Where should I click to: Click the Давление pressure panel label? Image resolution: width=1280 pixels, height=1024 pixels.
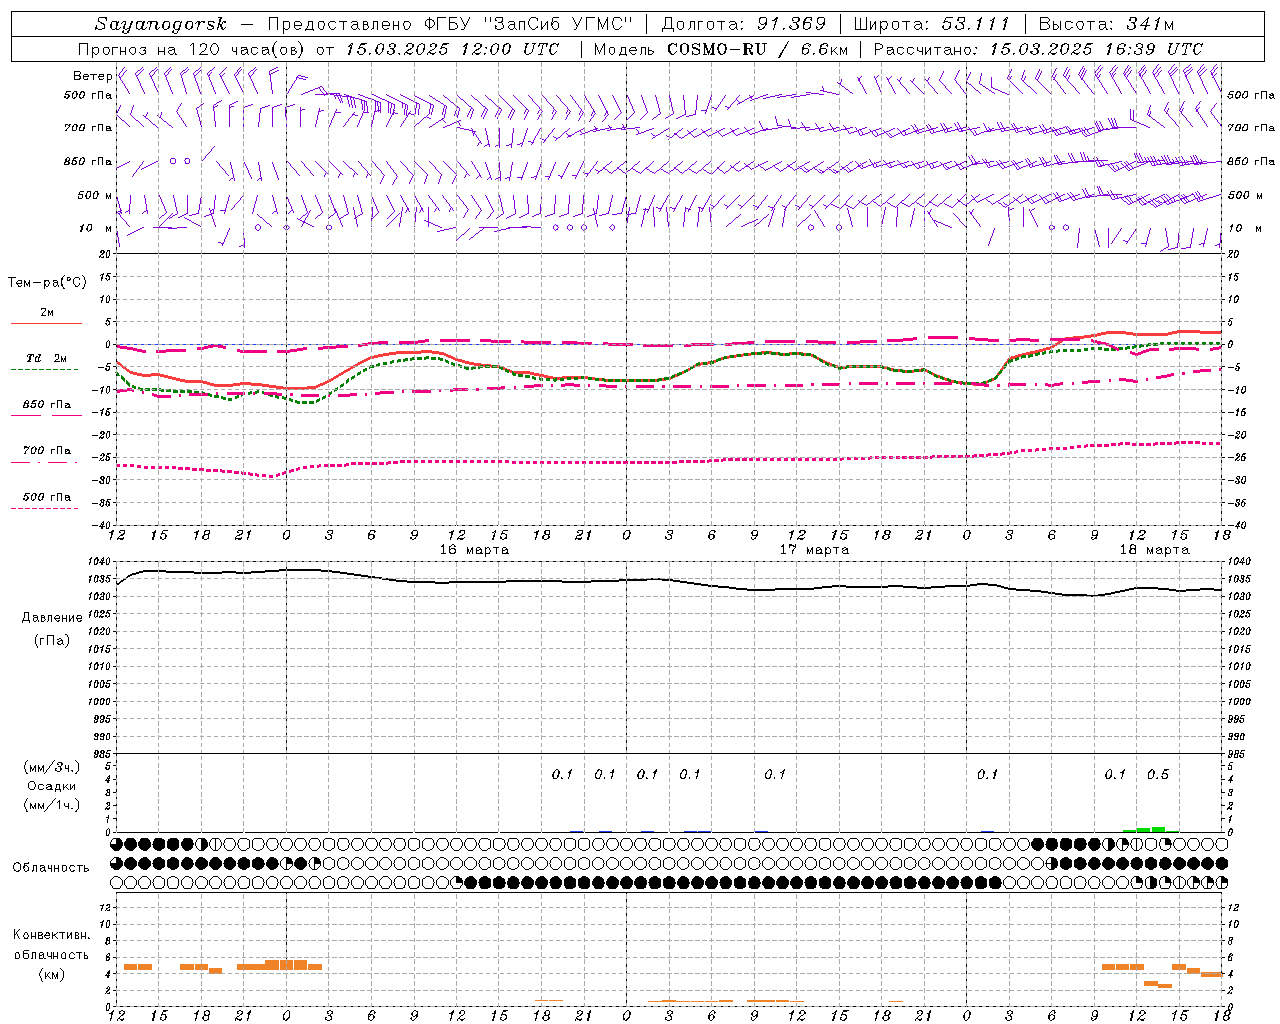pyautogui.click(x=52, y=618)
